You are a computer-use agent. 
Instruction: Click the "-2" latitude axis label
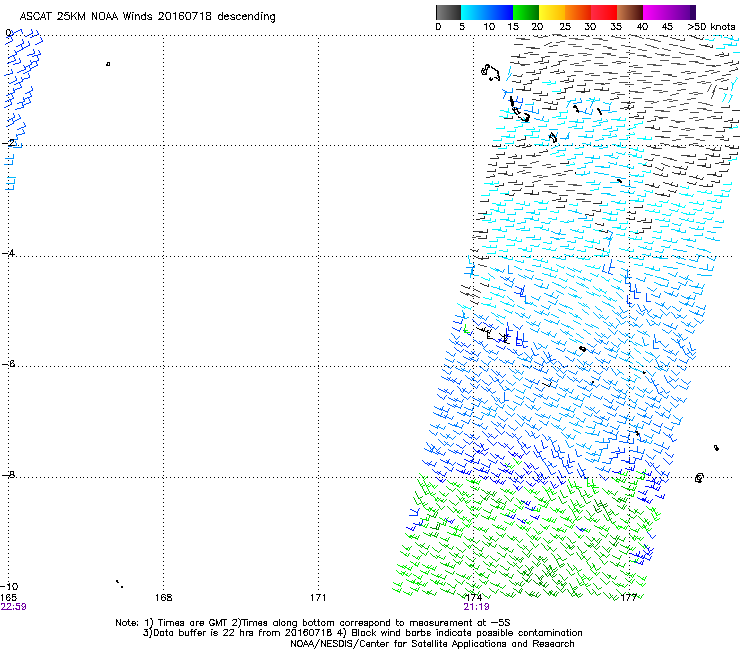pyautogui.click(x=8, y=143)
